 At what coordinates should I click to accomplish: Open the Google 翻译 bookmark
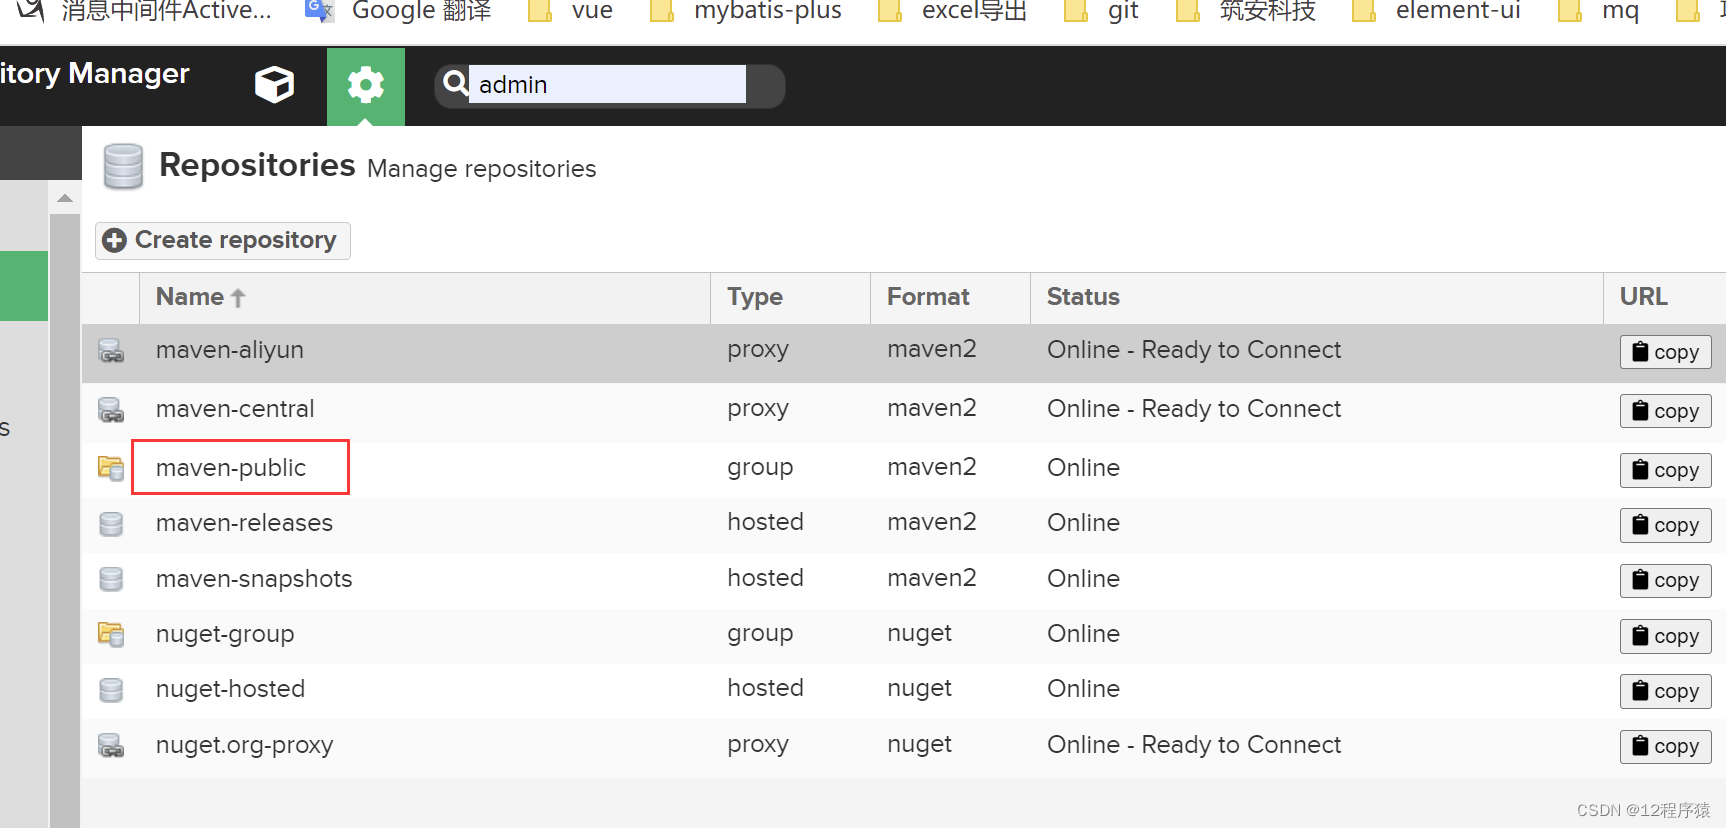398,12
